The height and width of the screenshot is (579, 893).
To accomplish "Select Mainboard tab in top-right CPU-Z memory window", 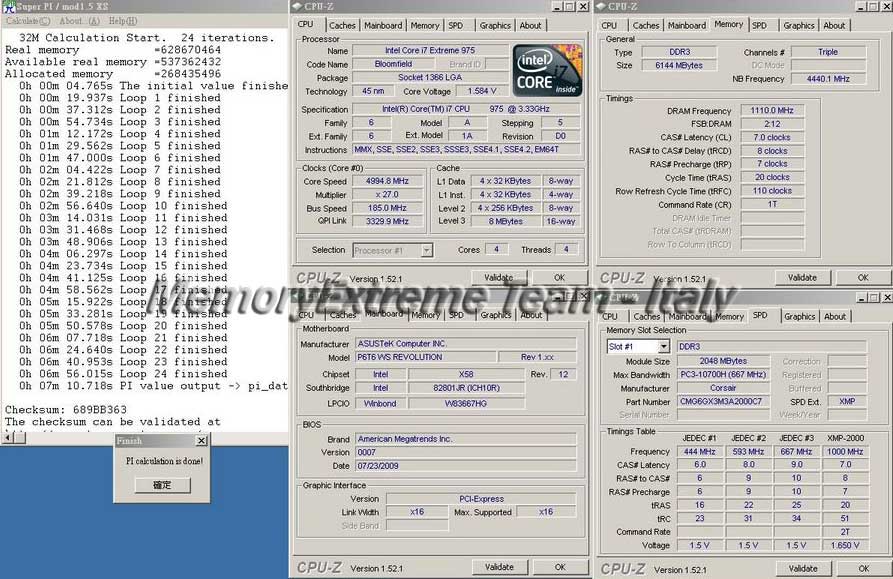I will coord(687,26).
